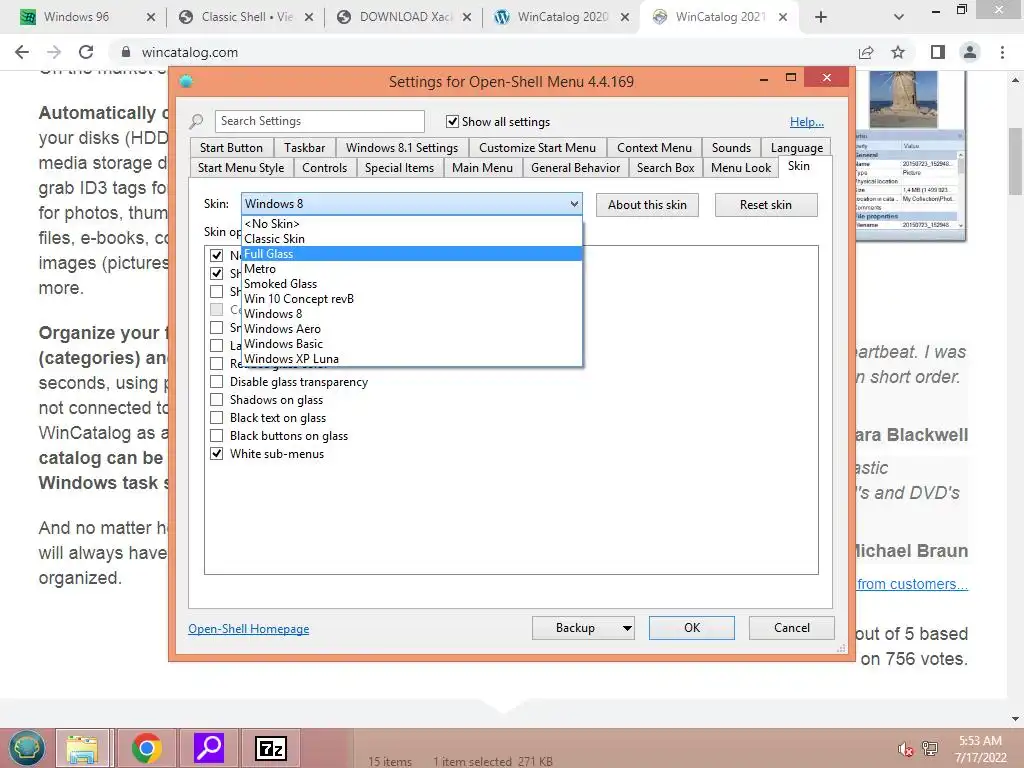Click the wincatalog.com address bar
1024x768 pixels.
point(483,52)
